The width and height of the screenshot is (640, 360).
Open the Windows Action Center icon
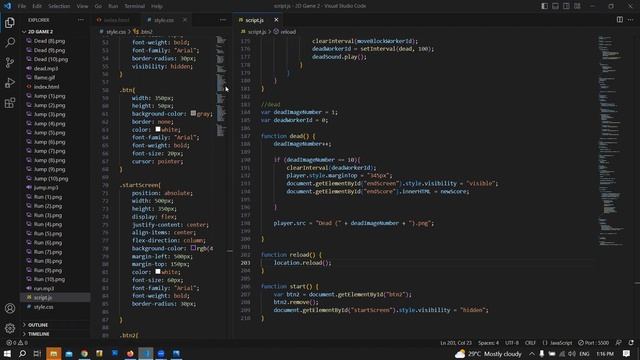[626, 353]
